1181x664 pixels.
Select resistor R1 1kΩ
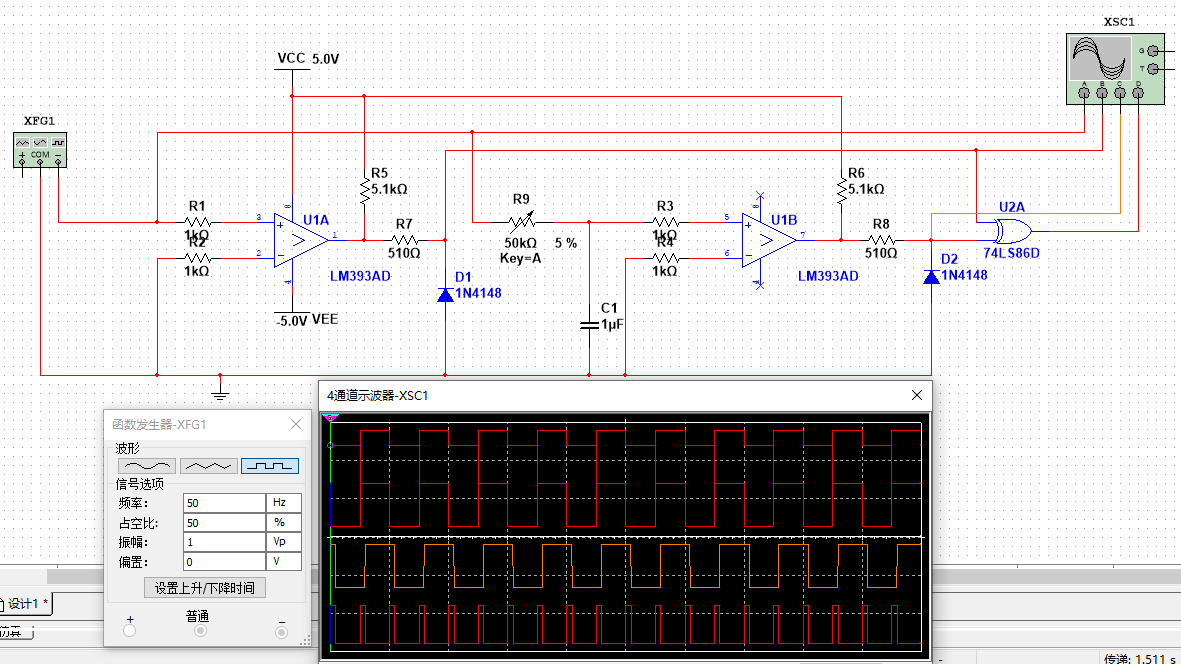(197, 222)
